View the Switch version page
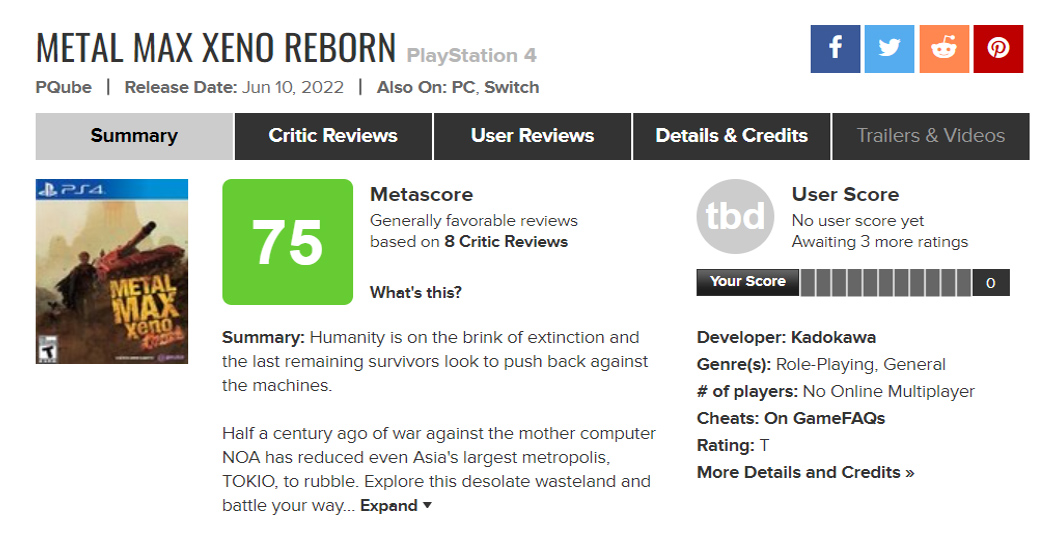 [x=512, y=88]
